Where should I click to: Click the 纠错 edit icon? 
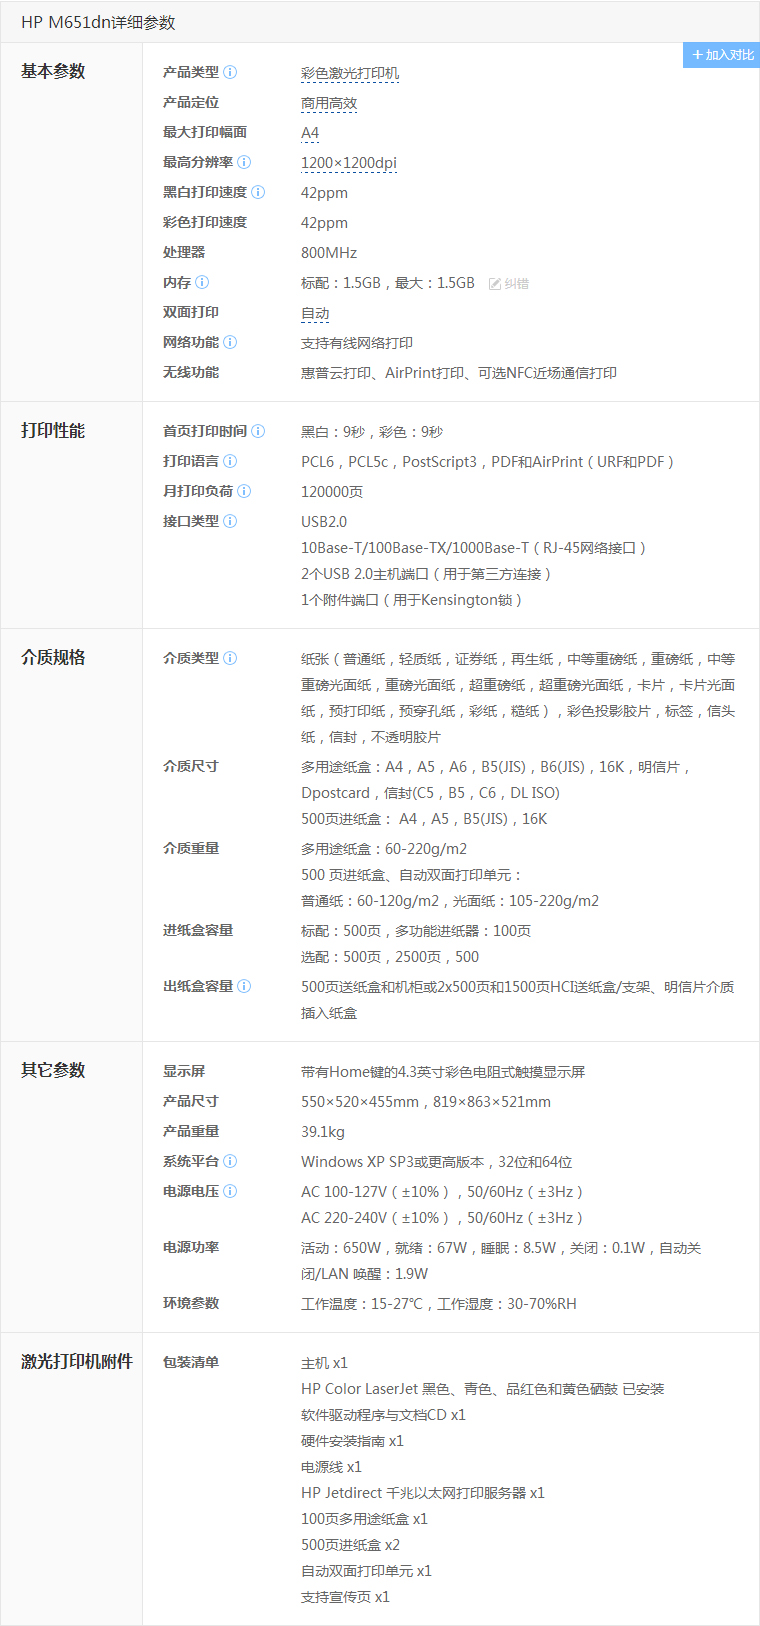(x=494, y=284)
